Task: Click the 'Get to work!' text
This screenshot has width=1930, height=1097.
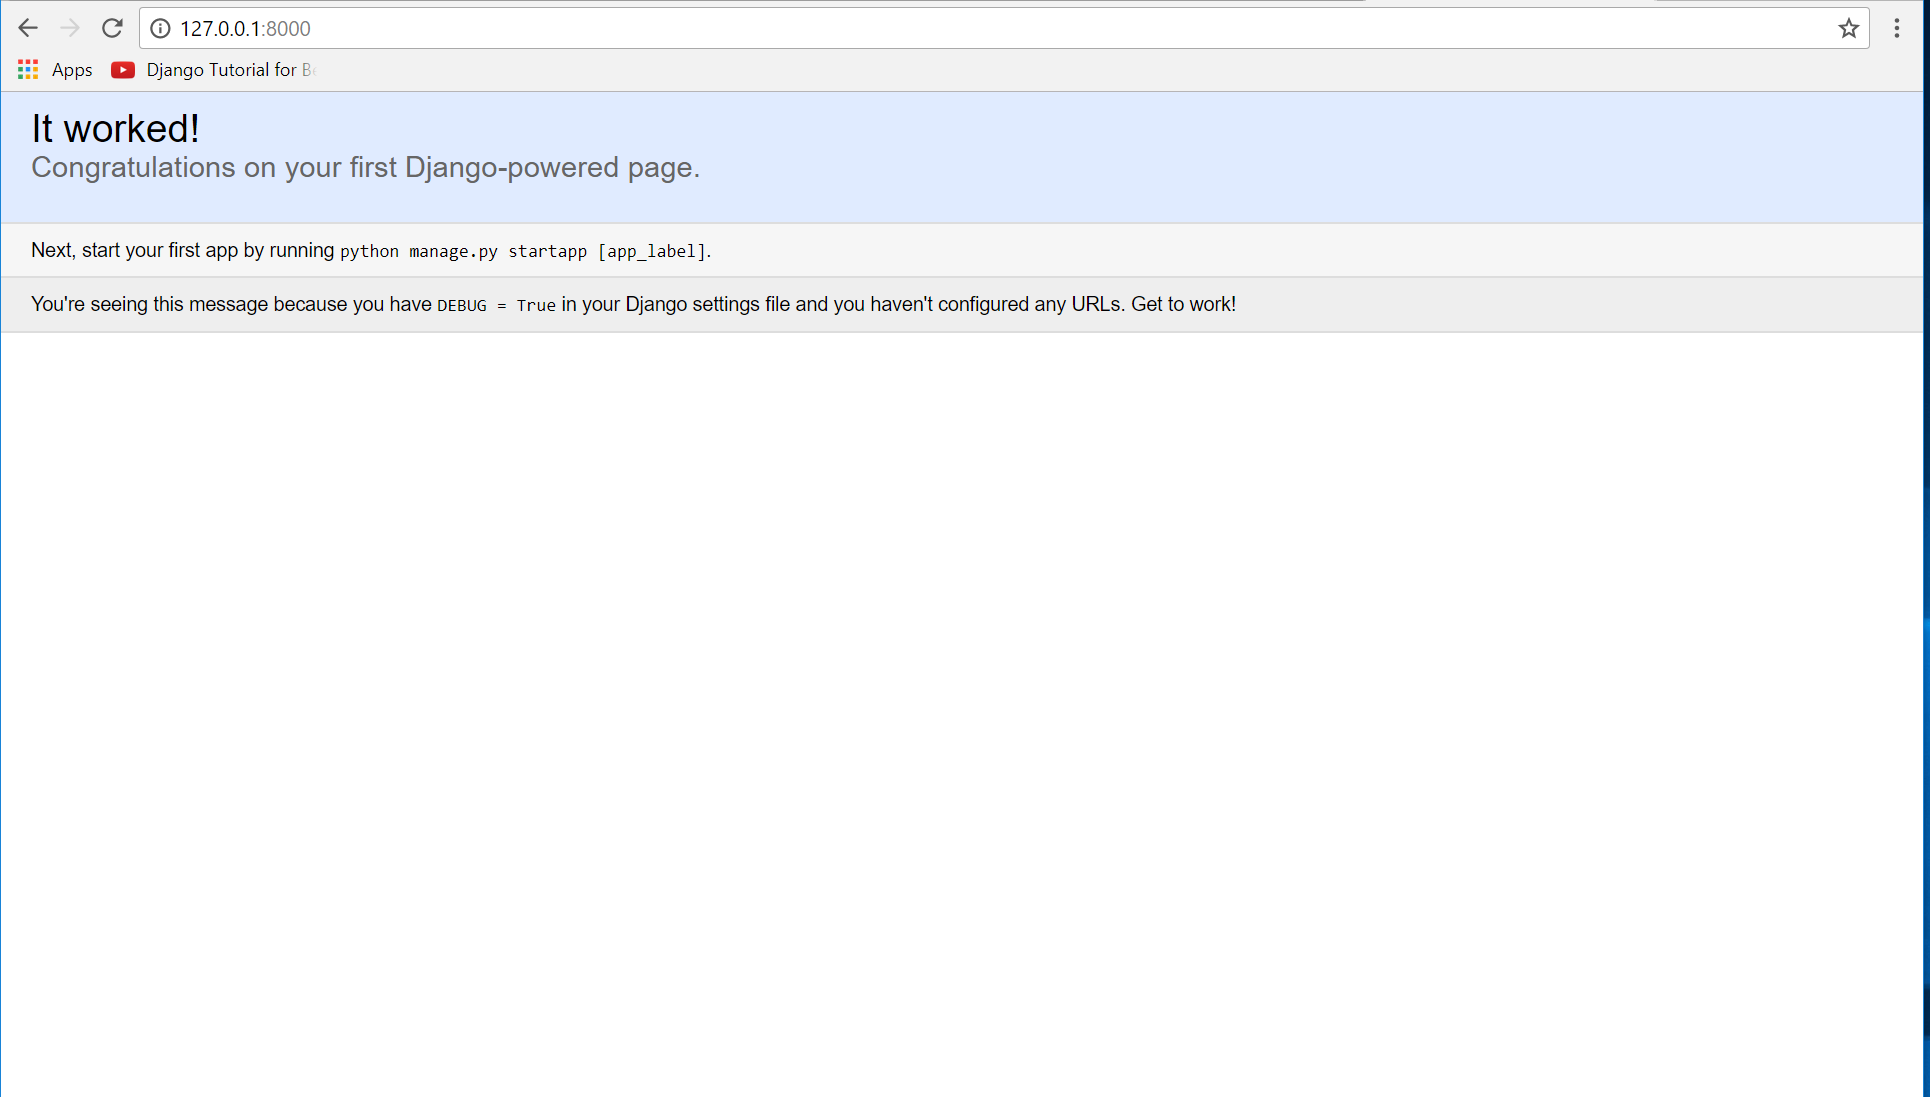Action: [x=1183, y=304]
